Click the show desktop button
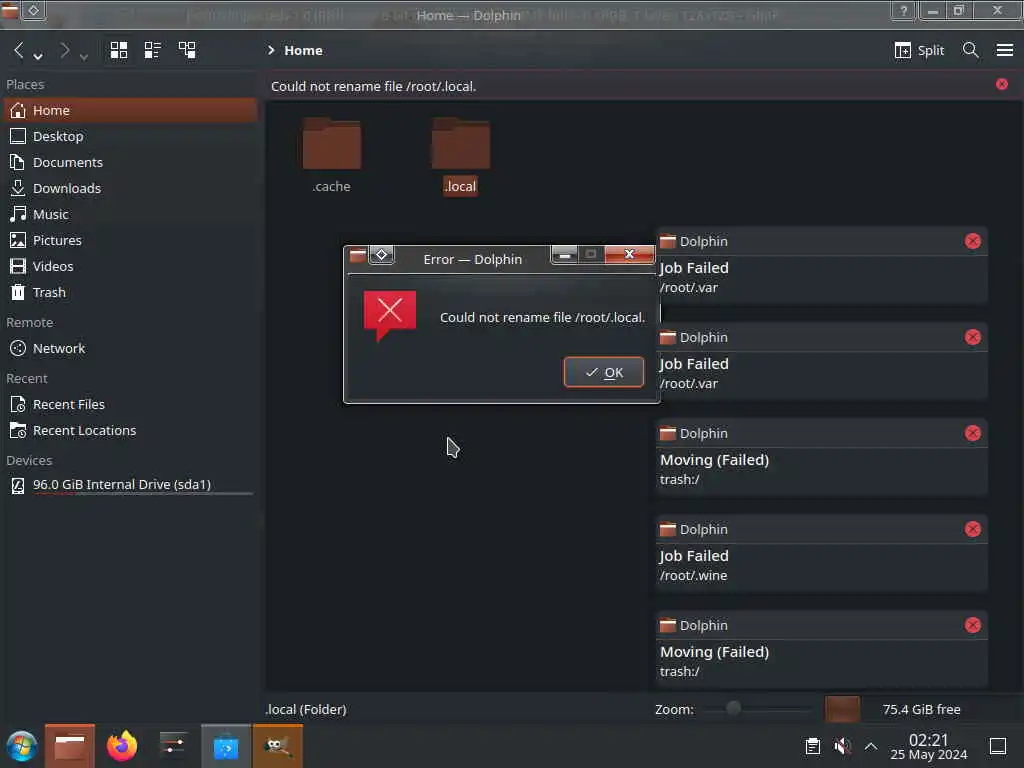 998,746
